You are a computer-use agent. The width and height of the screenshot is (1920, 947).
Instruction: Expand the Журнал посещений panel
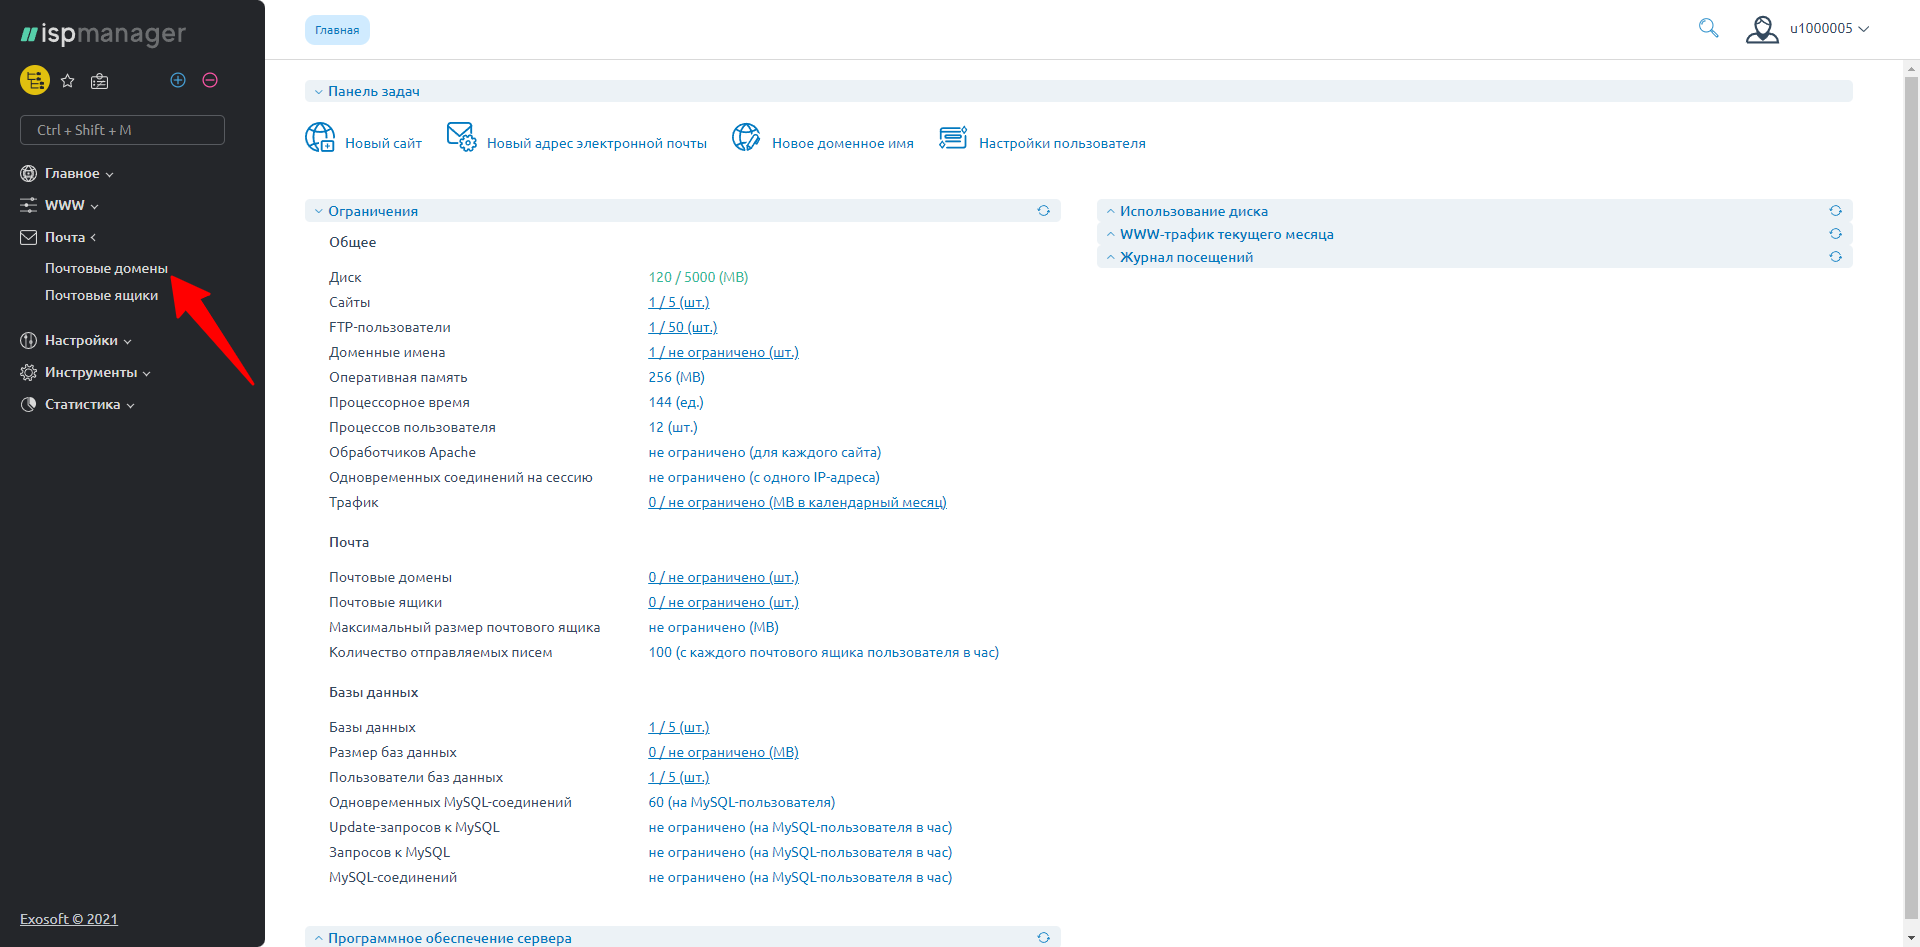(1185, 257)
